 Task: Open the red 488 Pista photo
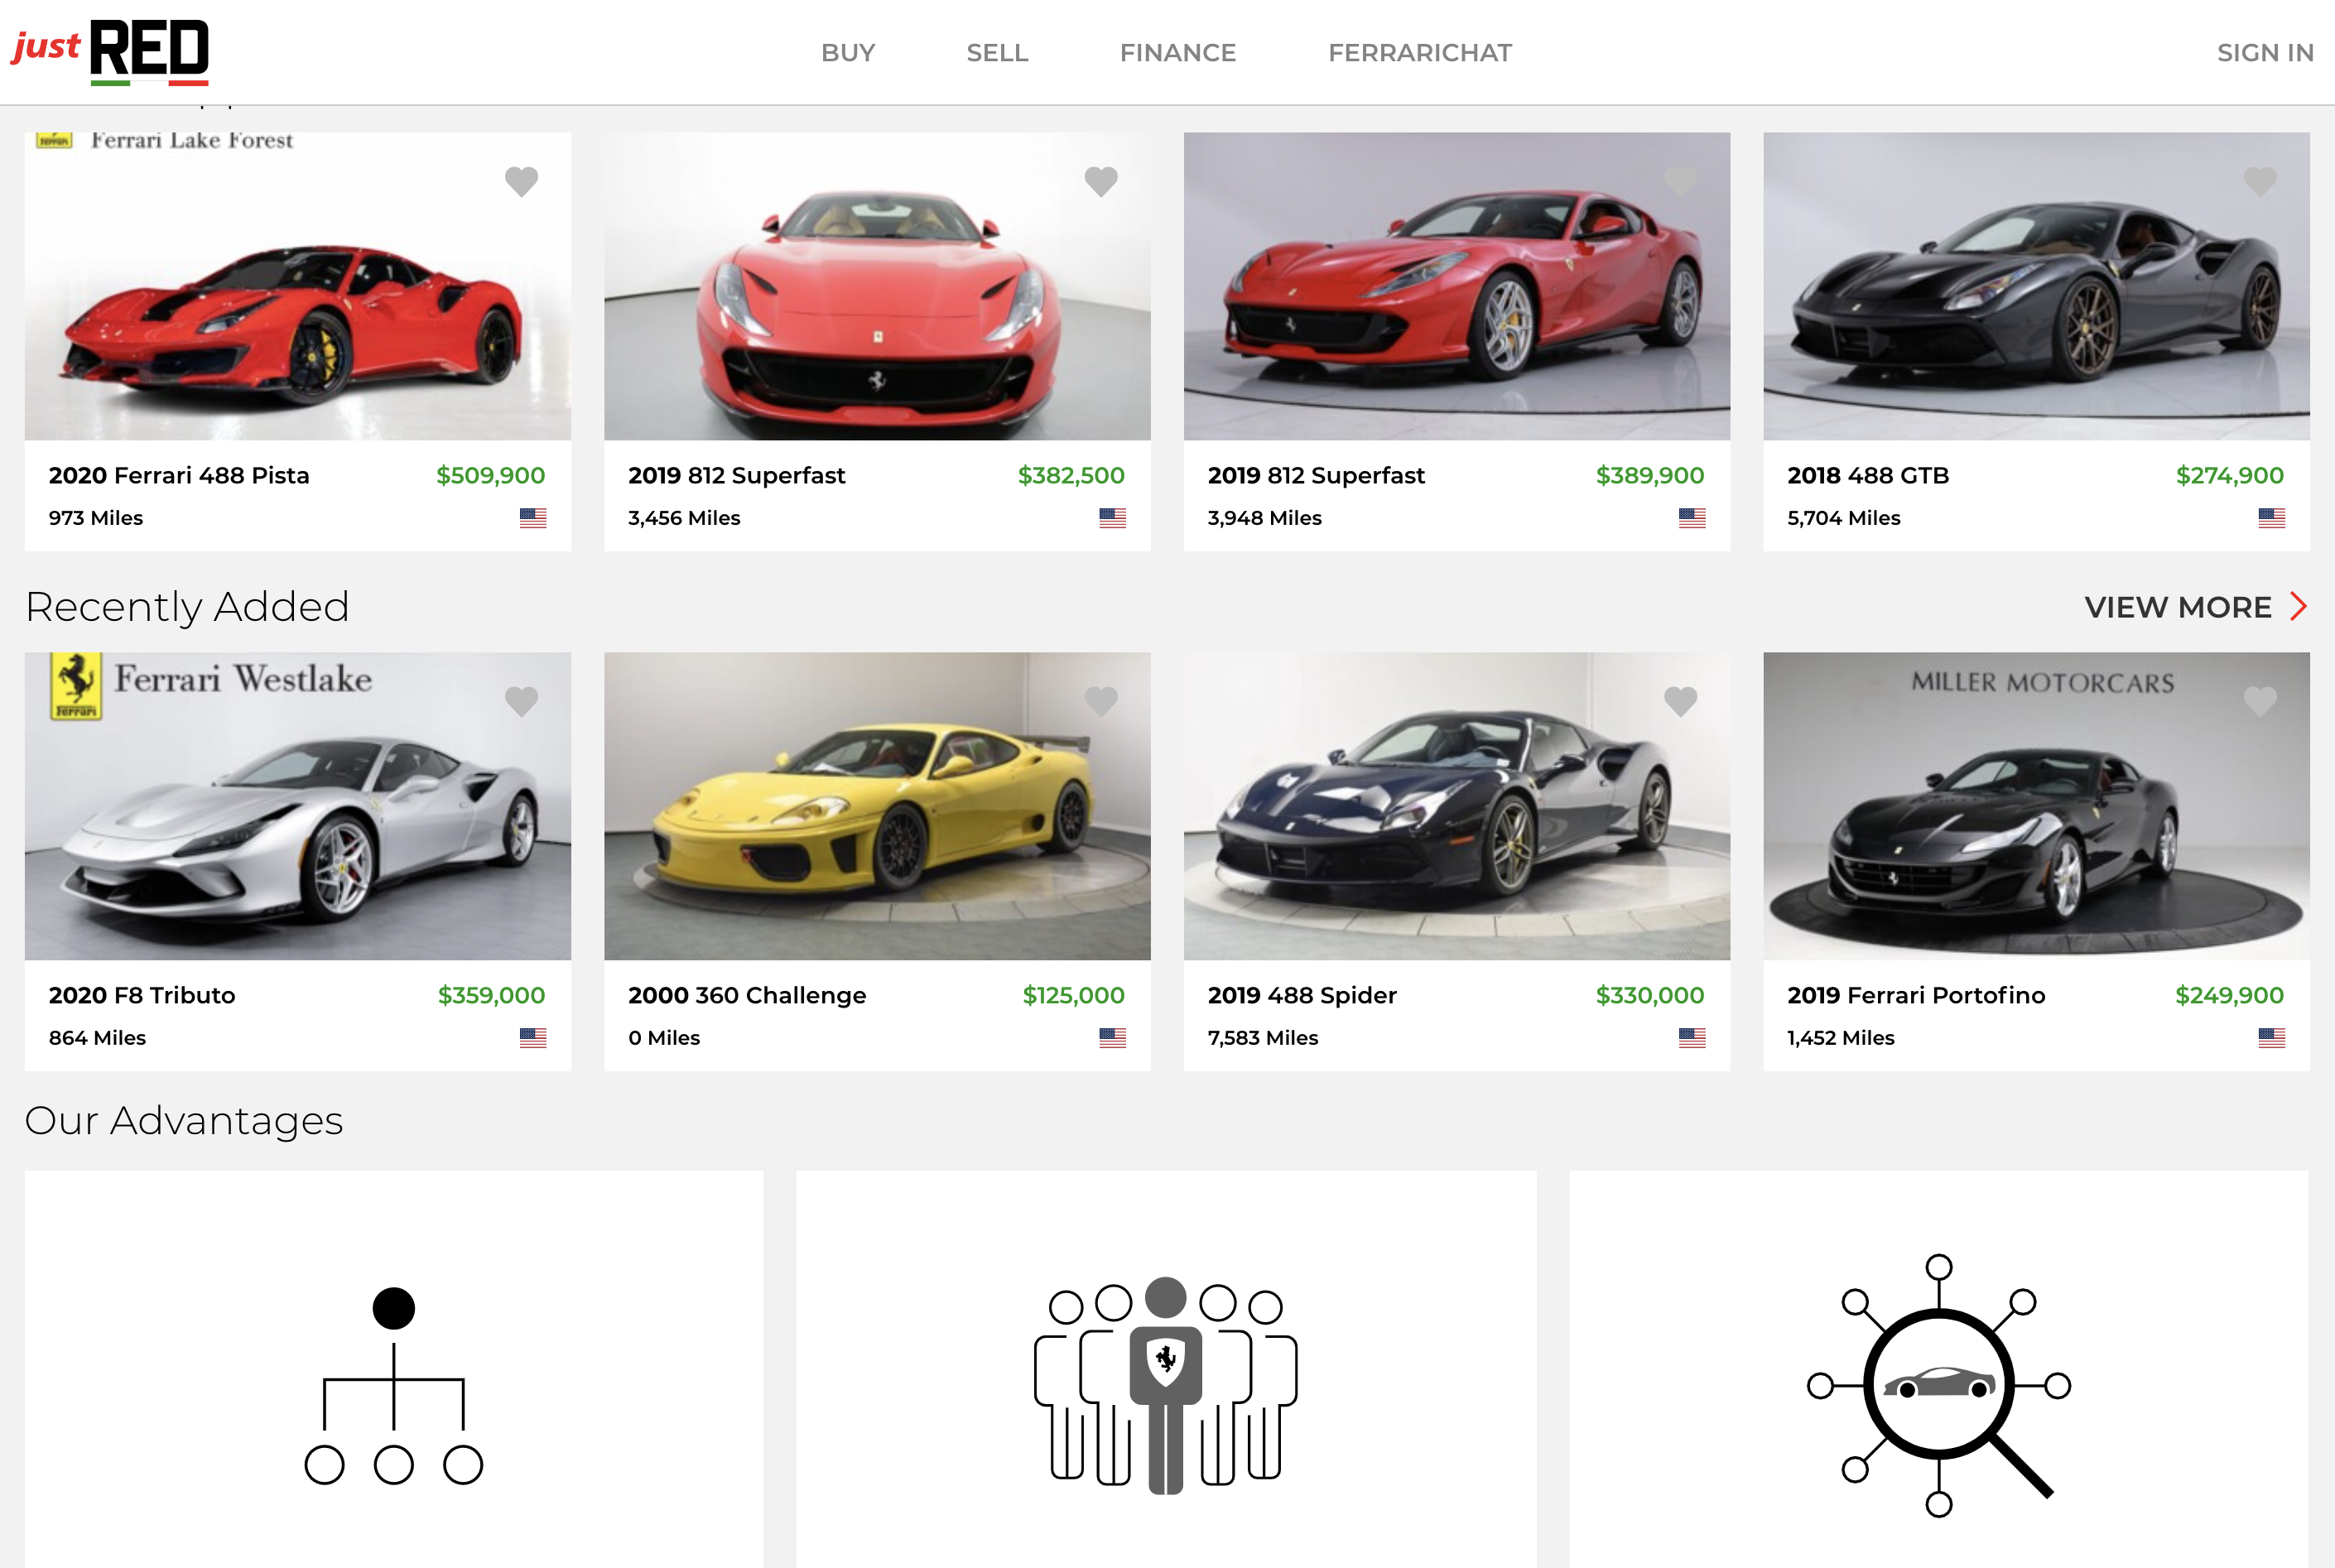[298, 286]
